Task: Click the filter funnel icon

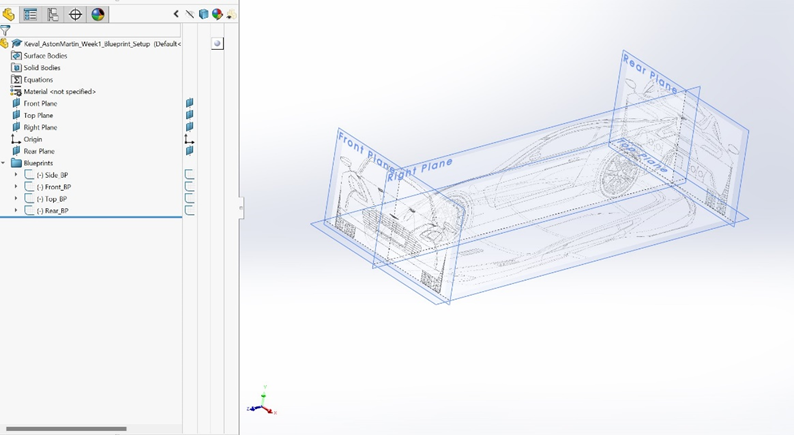Action: 5,31
